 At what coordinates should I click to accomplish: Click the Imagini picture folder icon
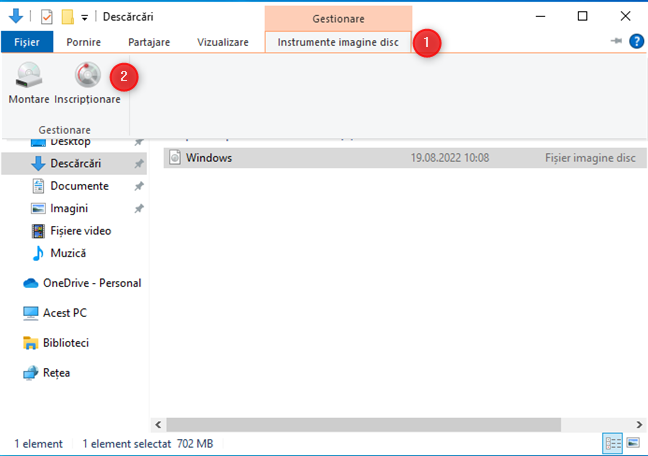pos(38,208)
